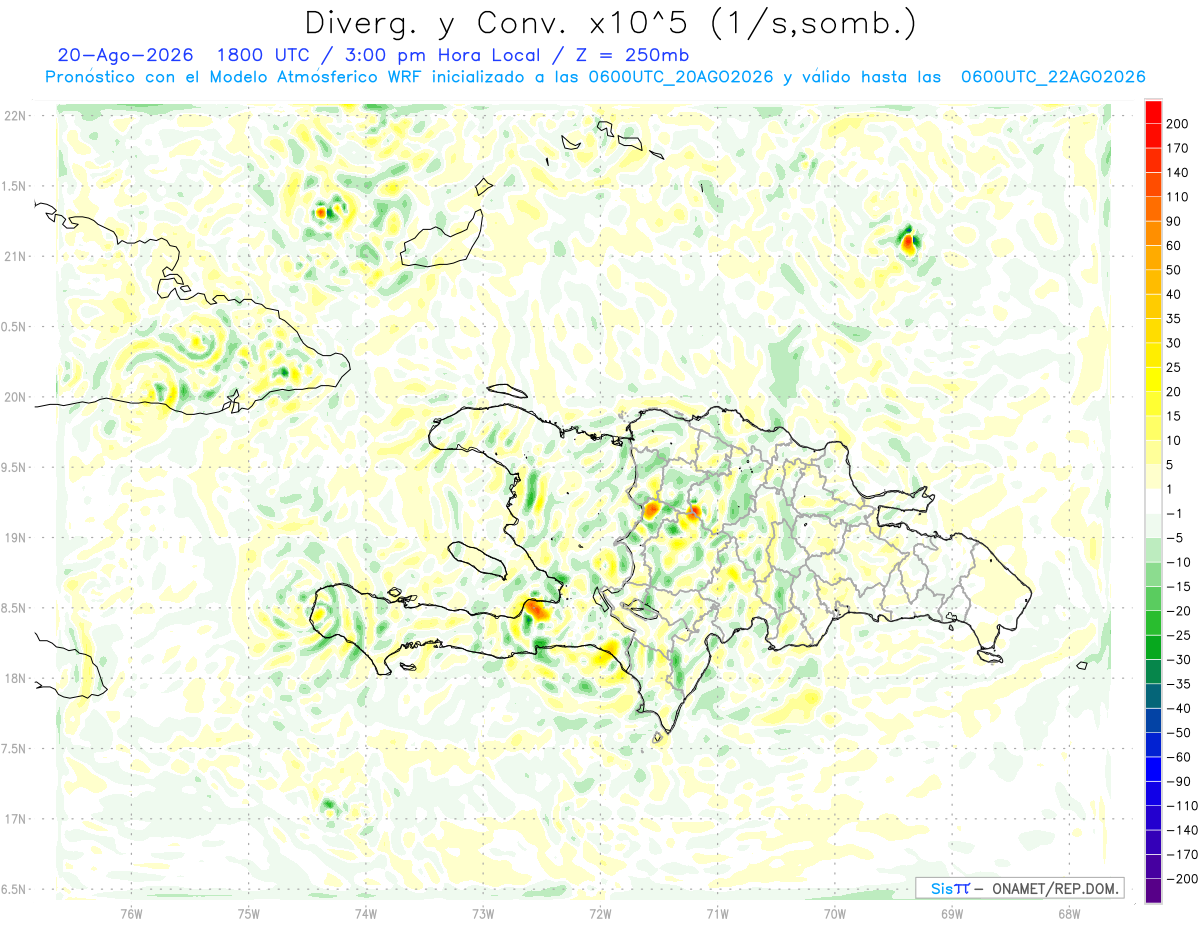Click the '19N' latitude label
This screenshot has width=1200, height=927.
click(14, 537)
